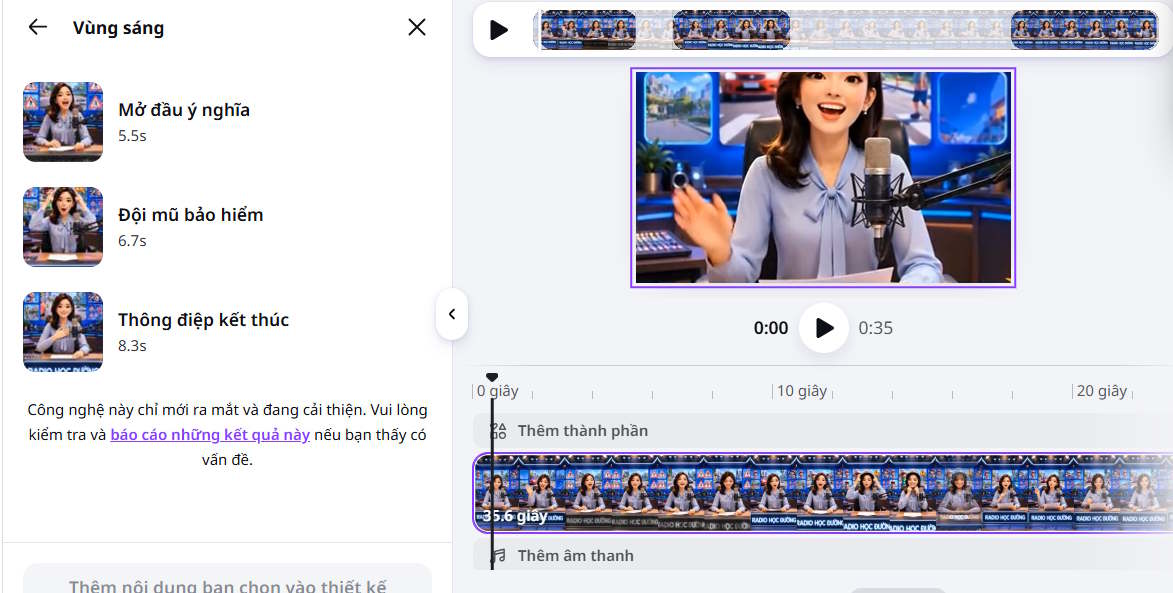
Task: Click the '10 giây' ruler mark
Action: coord(801,391)
